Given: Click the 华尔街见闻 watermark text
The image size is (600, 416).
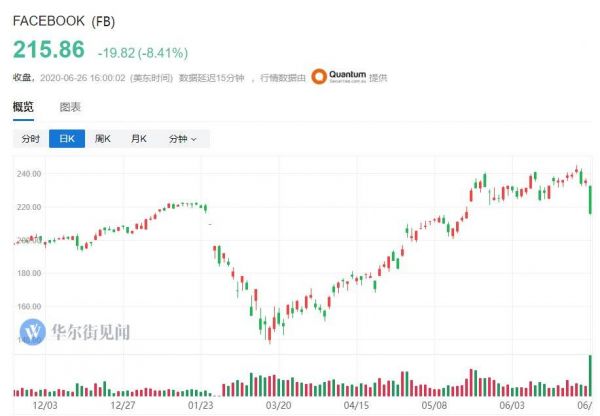Looking at the screenshot, I should 91,332.
